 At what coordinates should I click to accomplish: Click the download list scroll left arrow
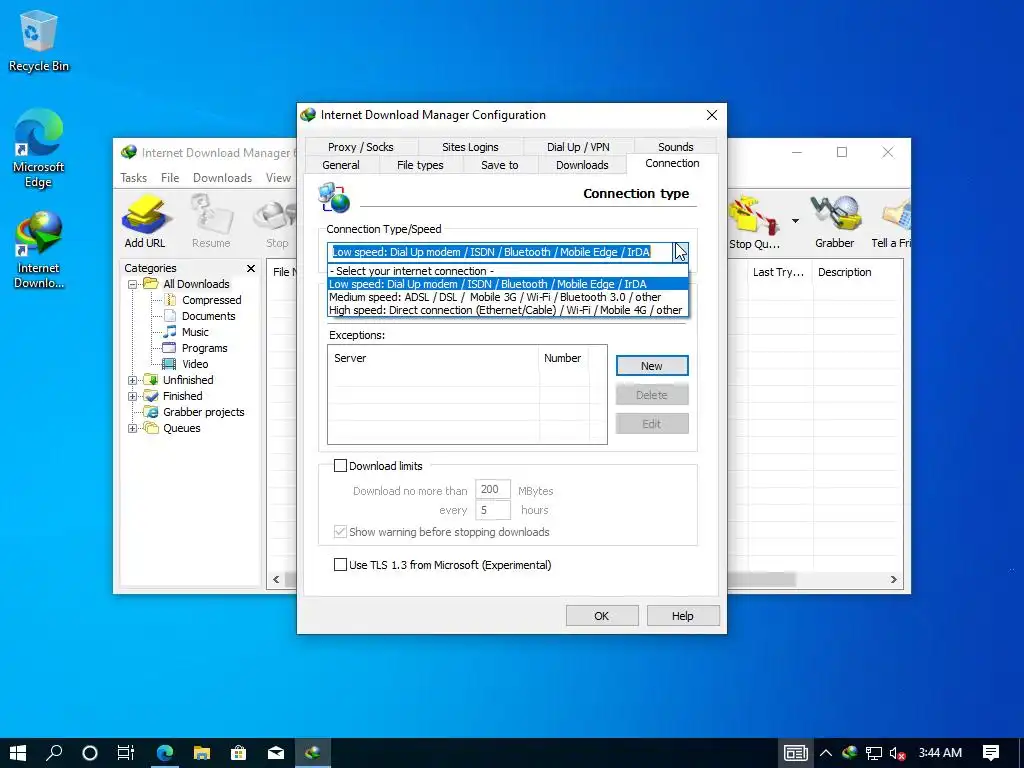point(276,579)
